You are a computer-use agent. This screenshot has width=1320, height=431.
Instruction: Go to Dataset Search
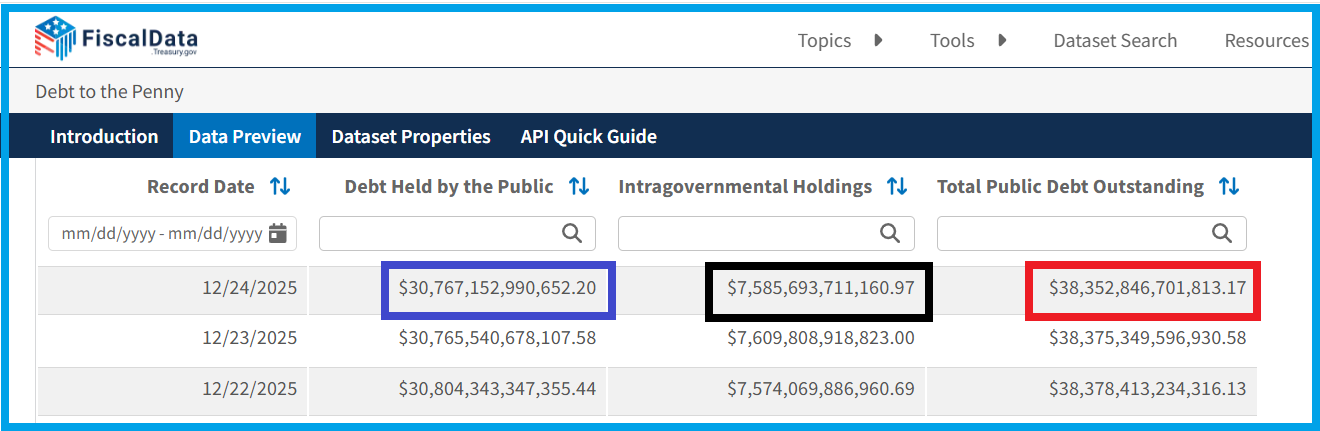pos(1115,41)
